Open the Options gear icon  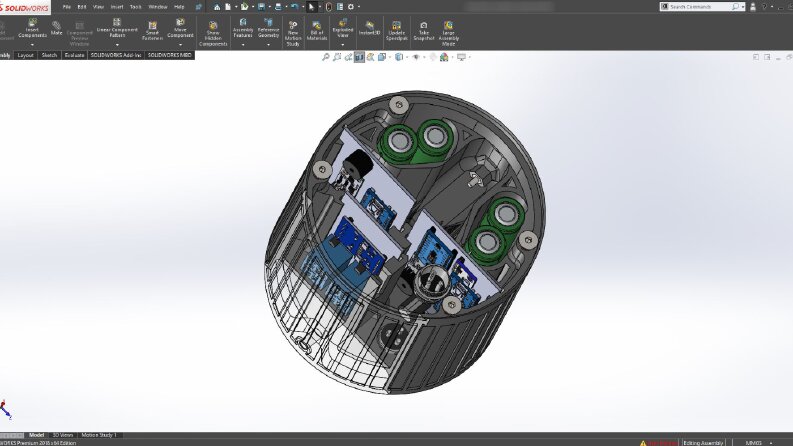[351, 7]
